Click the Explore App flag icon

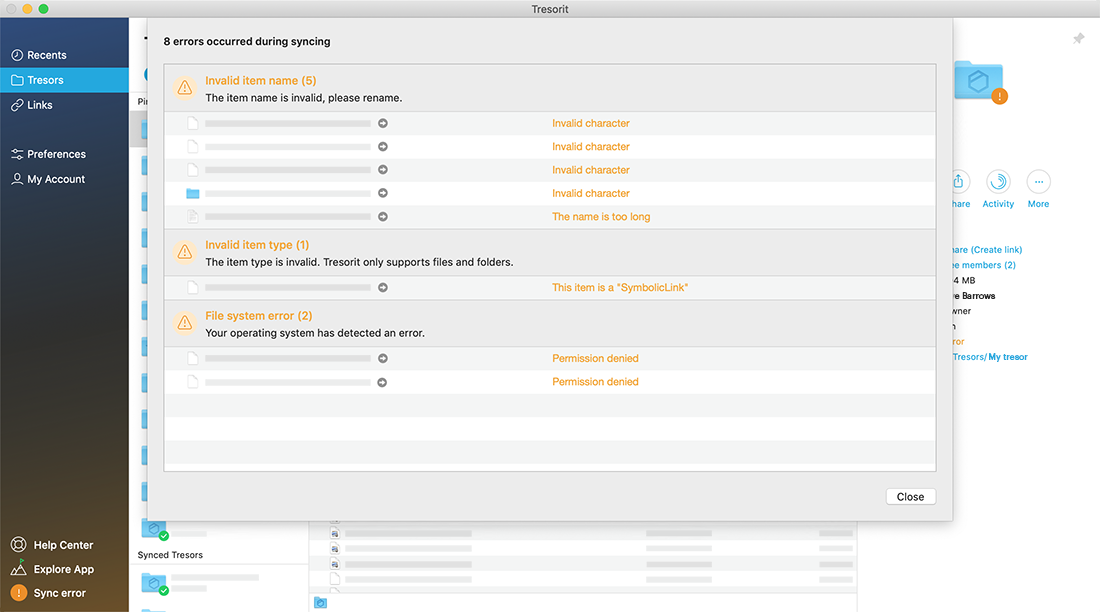pyautogui.click(x=20, y=569)
